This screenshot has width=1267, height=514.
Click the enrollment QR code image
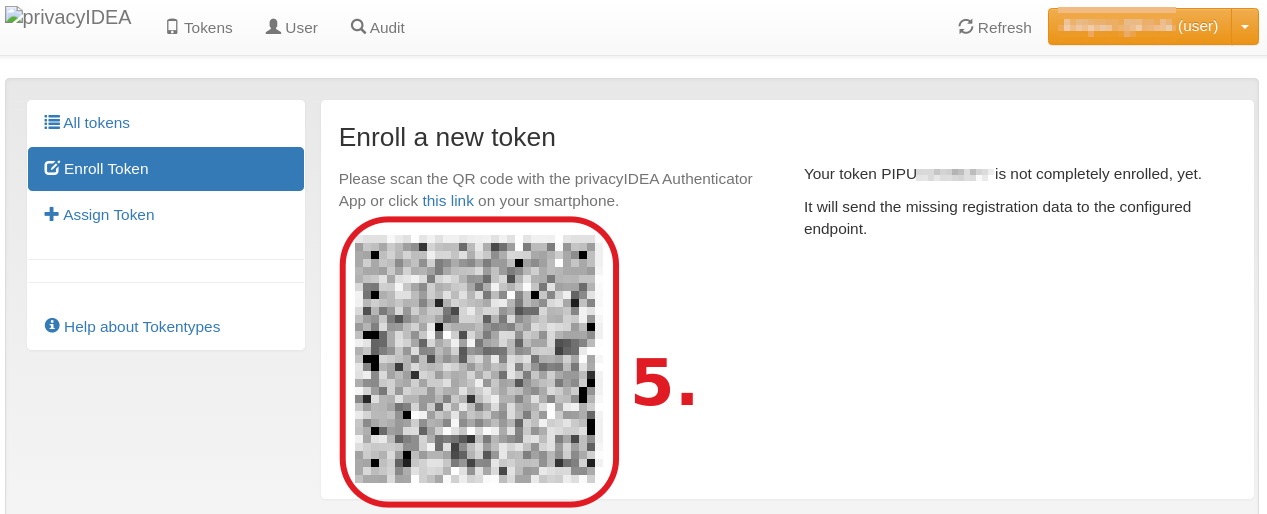479,358
